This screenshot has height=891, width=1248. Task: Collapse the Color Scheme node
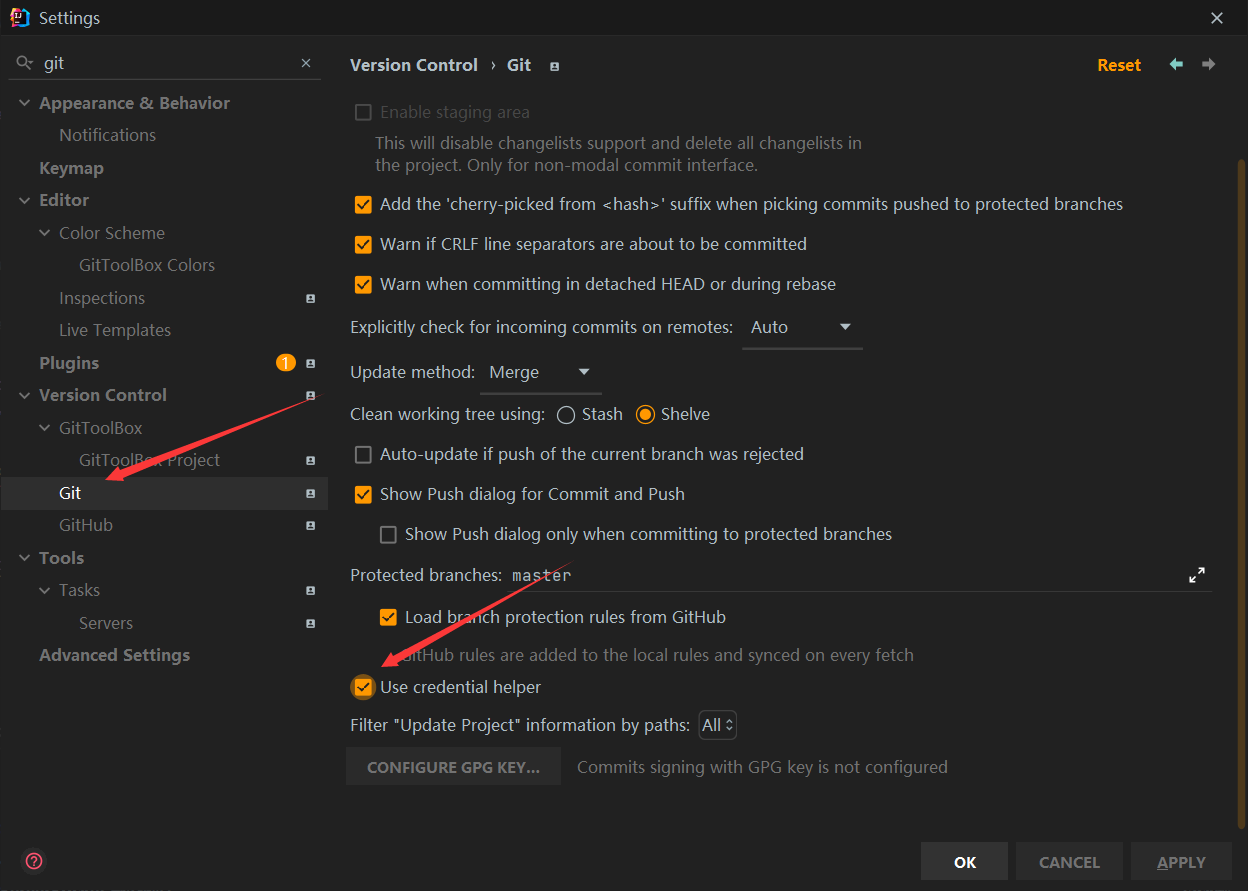coord(45,233)
